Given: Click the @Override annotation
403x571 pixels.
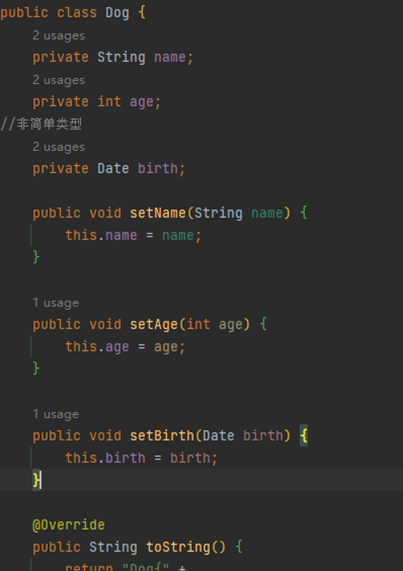Looking at the screenshot, I should click(69, 525).
